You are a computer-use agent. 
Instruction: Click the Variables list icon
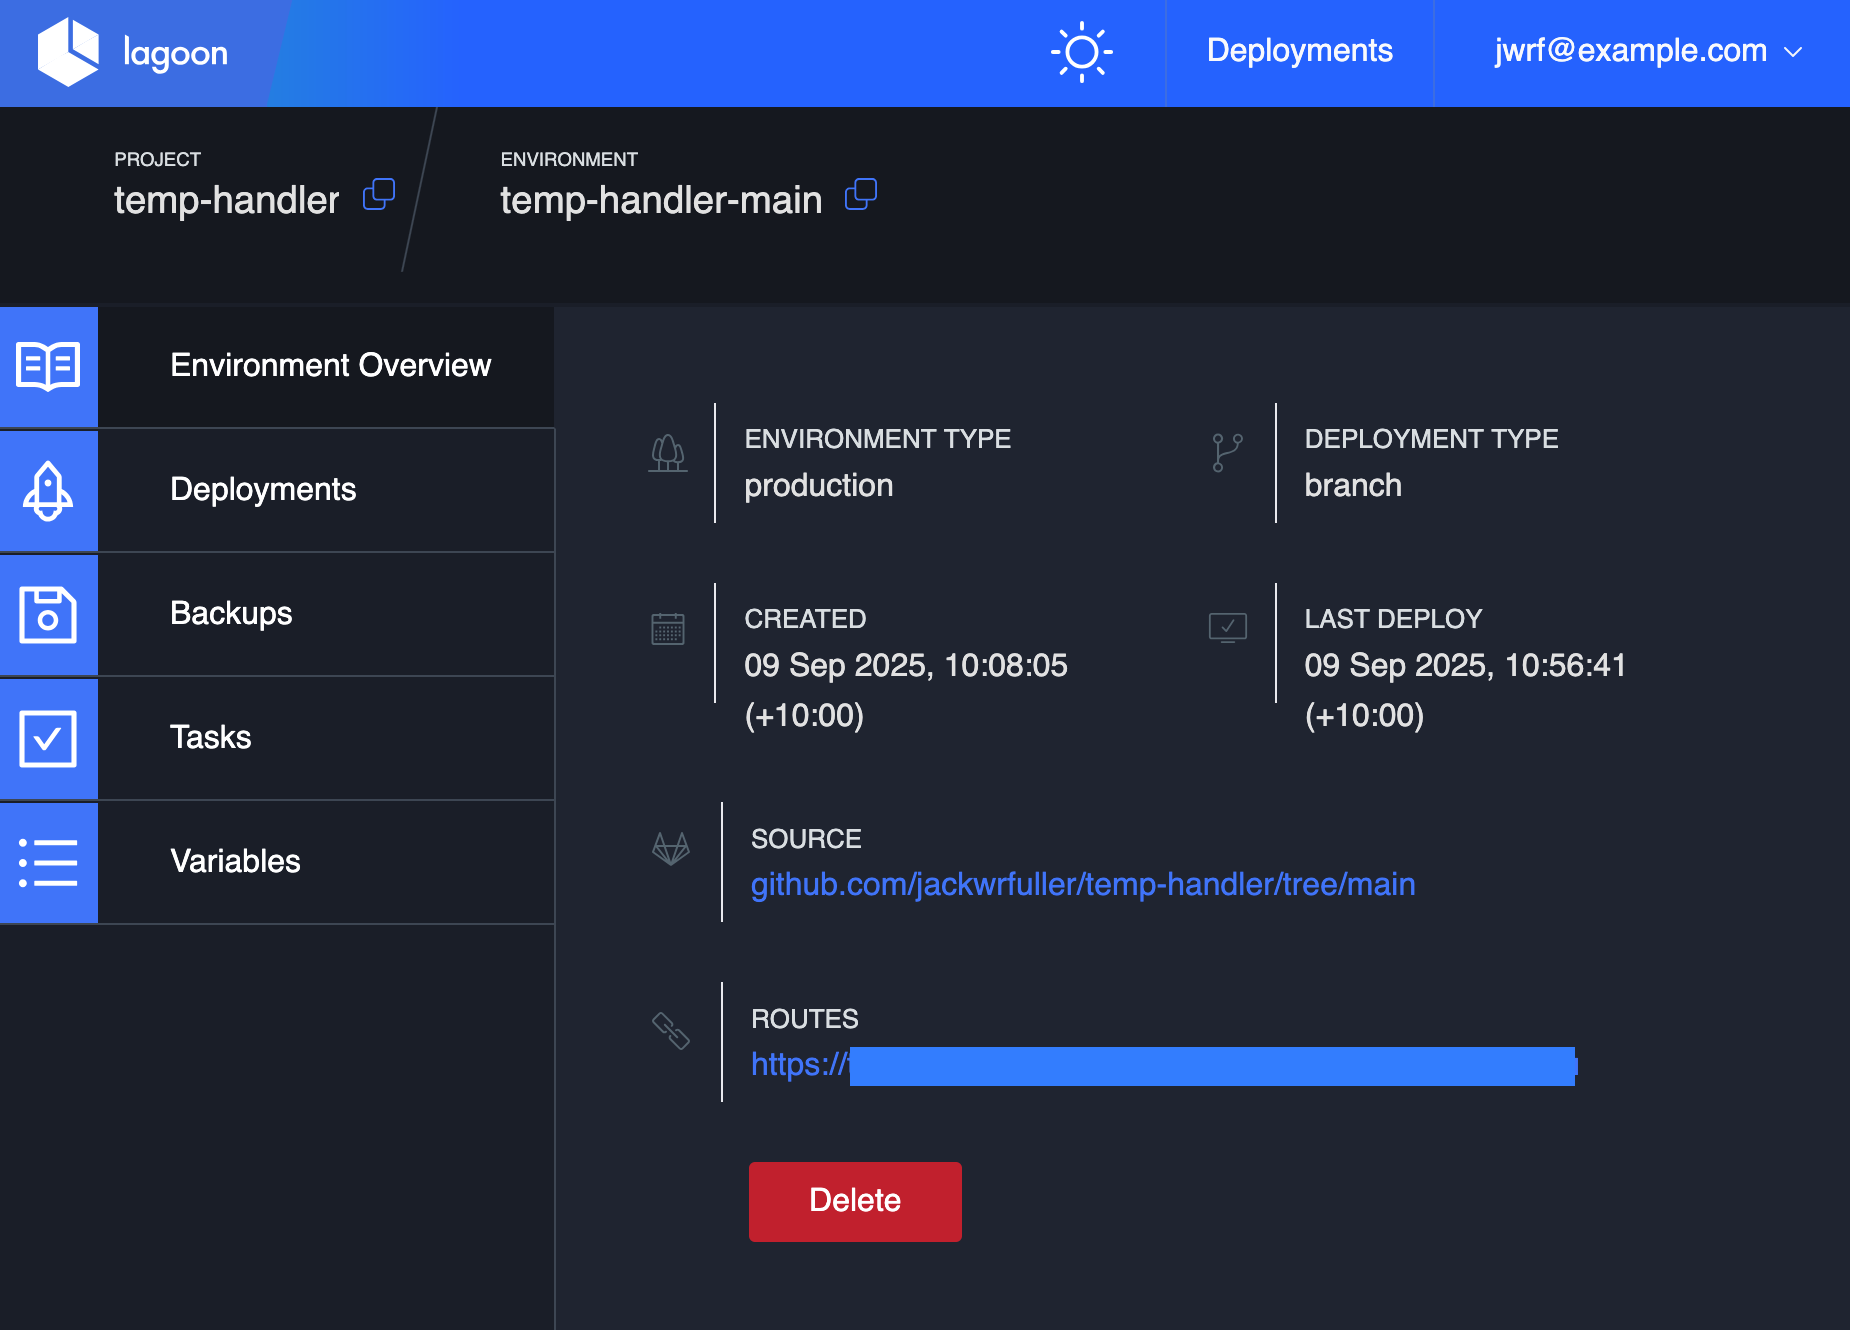48,862
